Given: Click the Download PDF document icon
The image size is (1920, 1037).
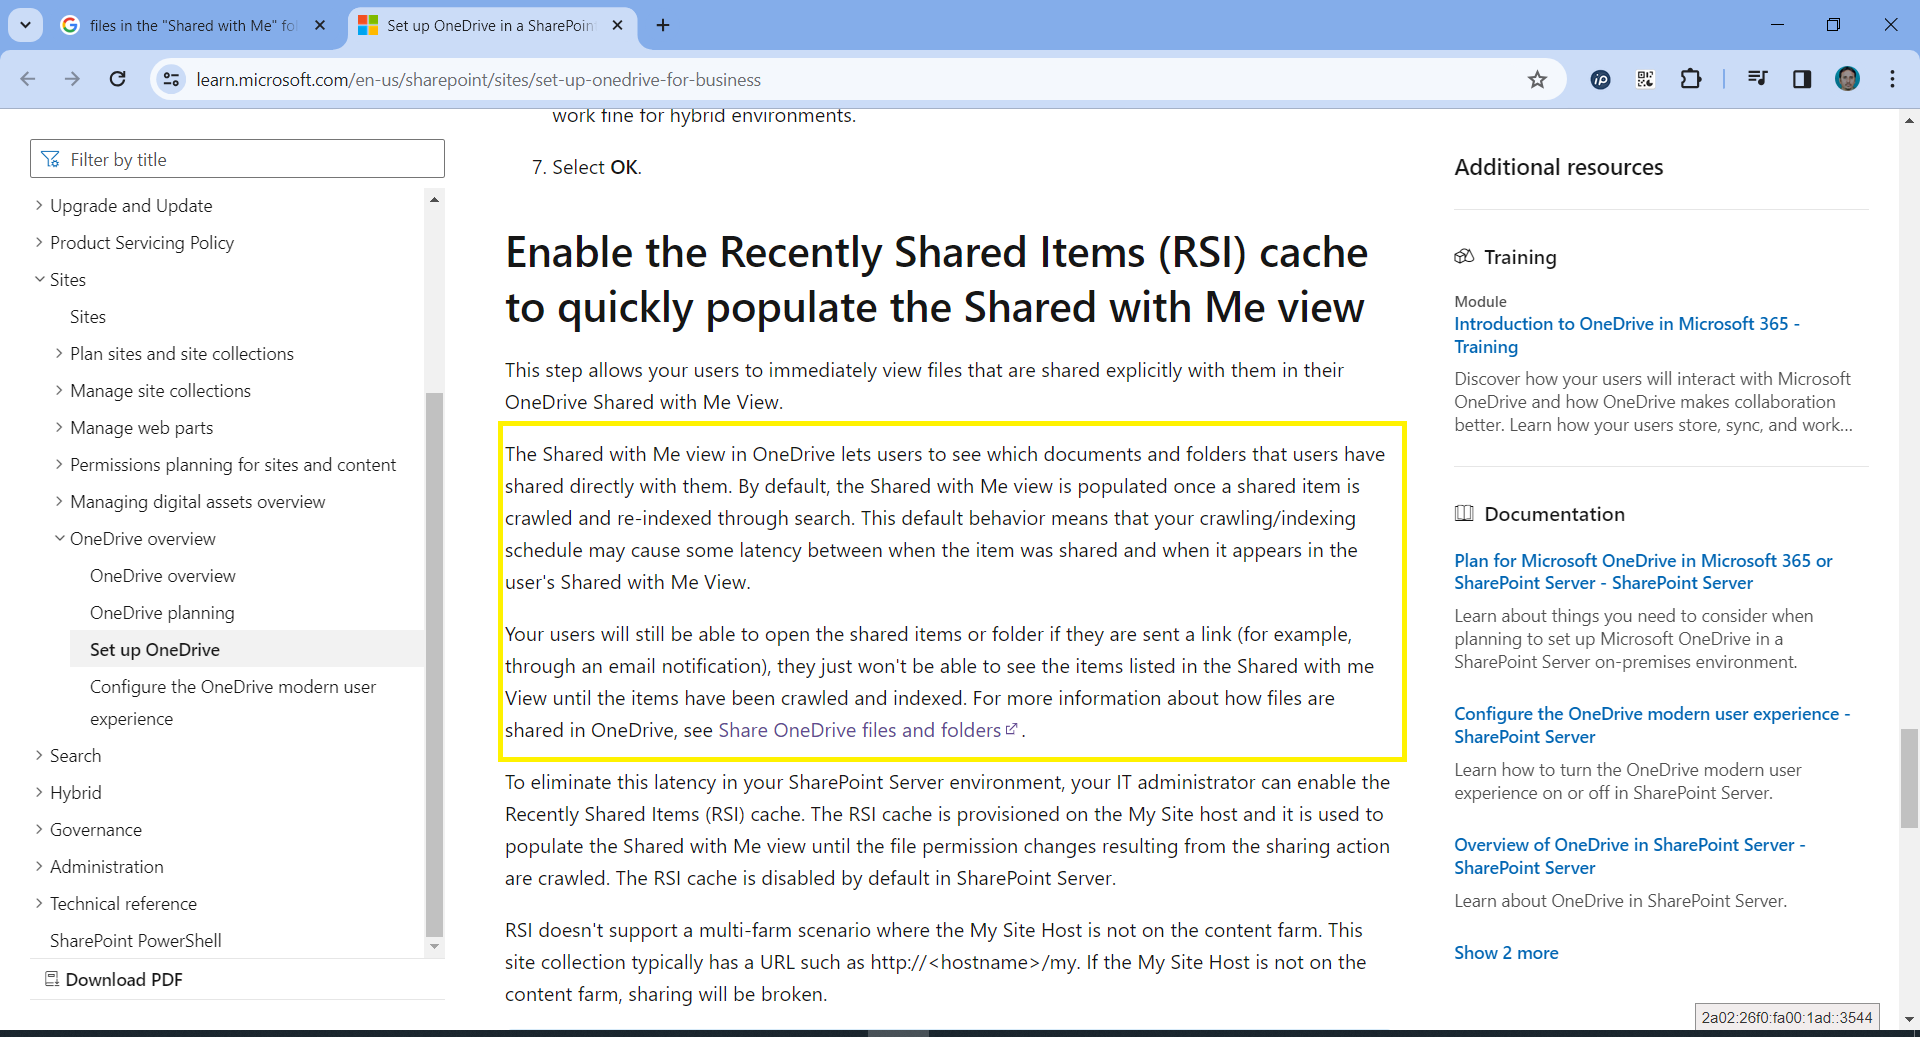Looking at the screenshot, I should [52, 979].
